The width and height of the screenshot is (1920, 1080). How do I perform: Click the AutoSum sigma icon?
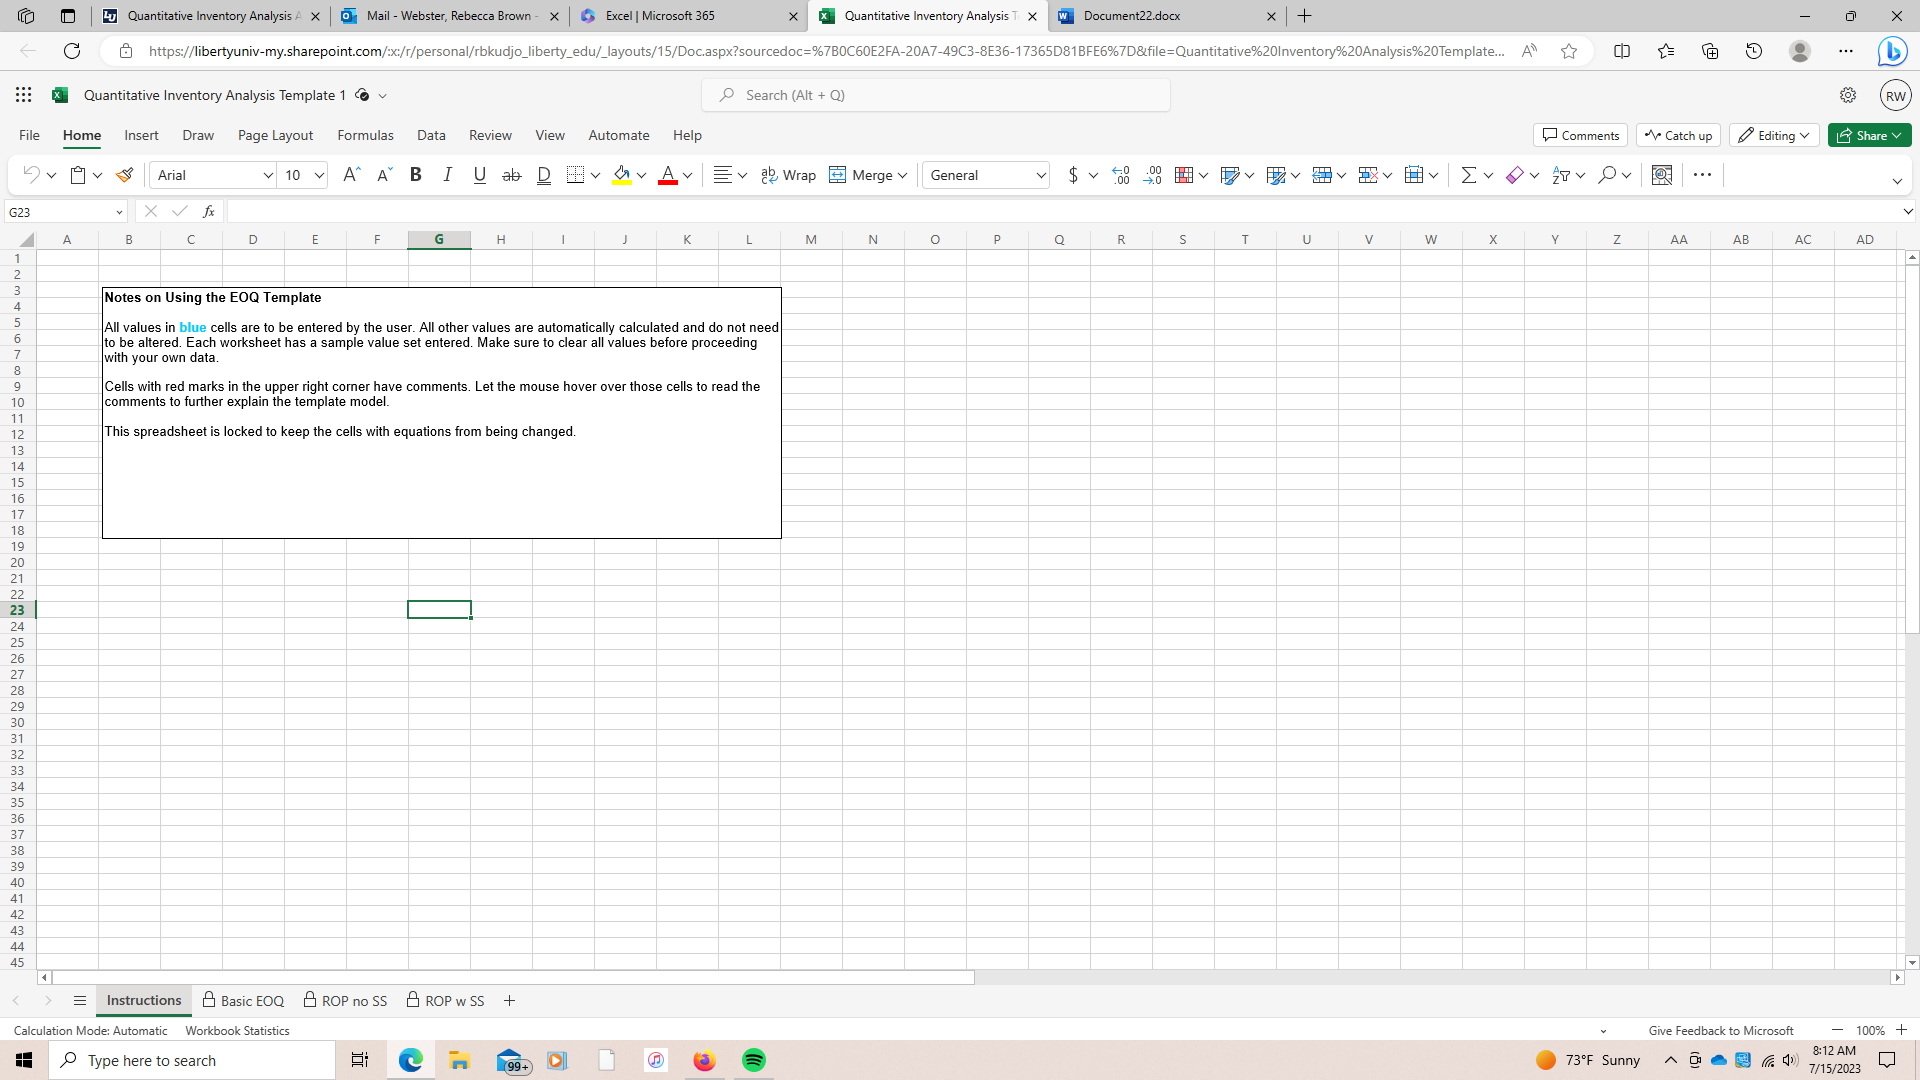click(x=1468, y=175)
